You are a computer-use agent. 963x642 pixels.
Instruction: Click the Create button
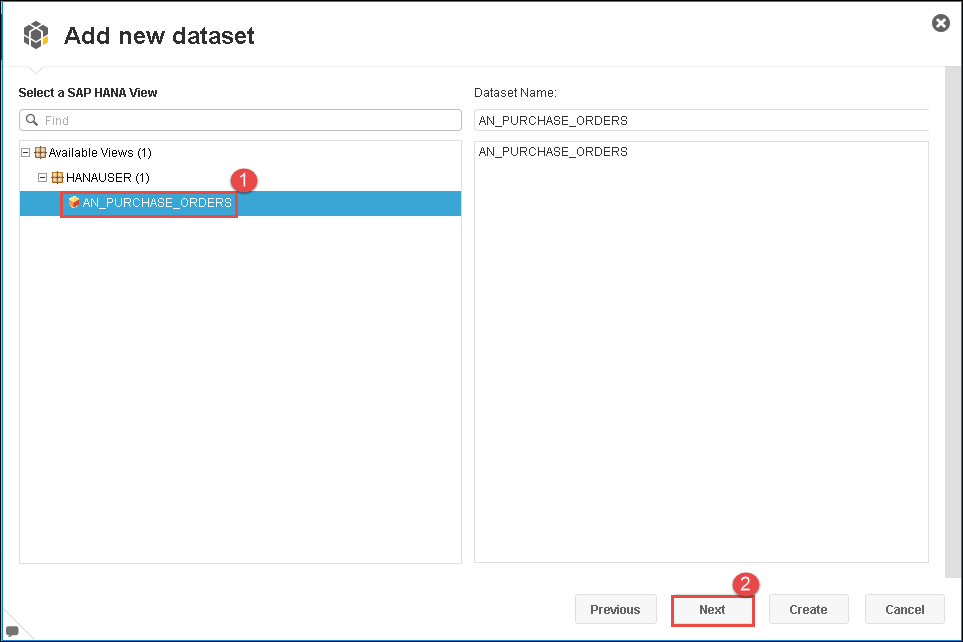808,609
